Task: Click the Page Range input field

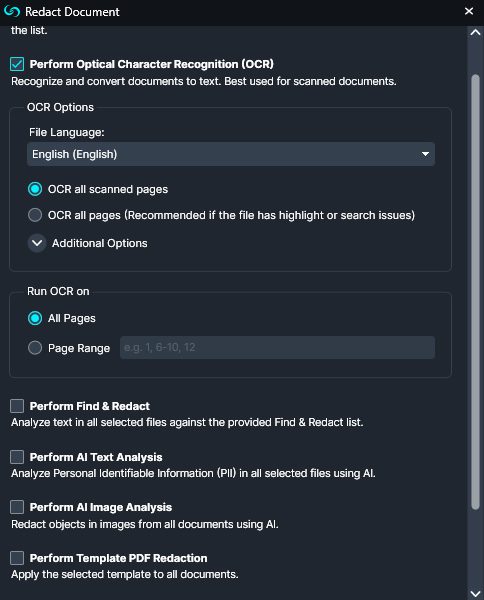Action: click(x=277, y=347)
